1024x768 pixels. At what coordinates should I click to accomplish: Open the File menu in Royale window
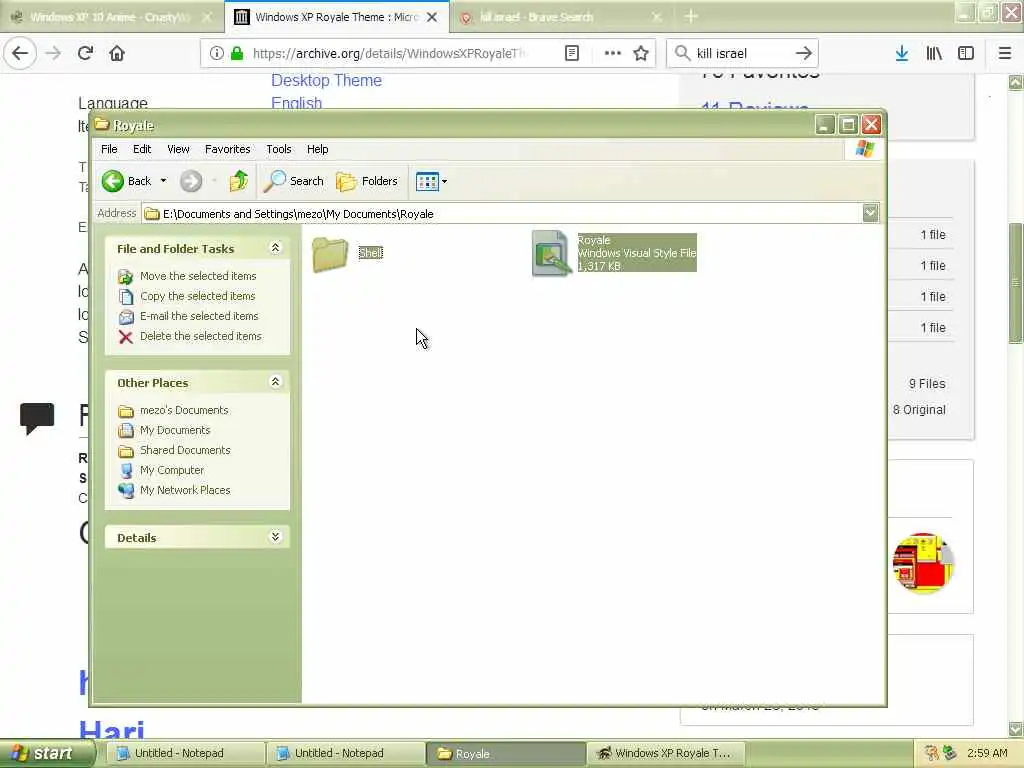(109, 149)
